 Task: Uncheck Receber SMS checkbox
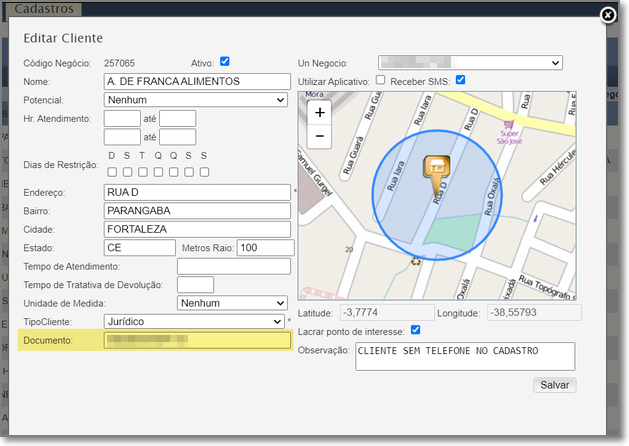(461, 80)
